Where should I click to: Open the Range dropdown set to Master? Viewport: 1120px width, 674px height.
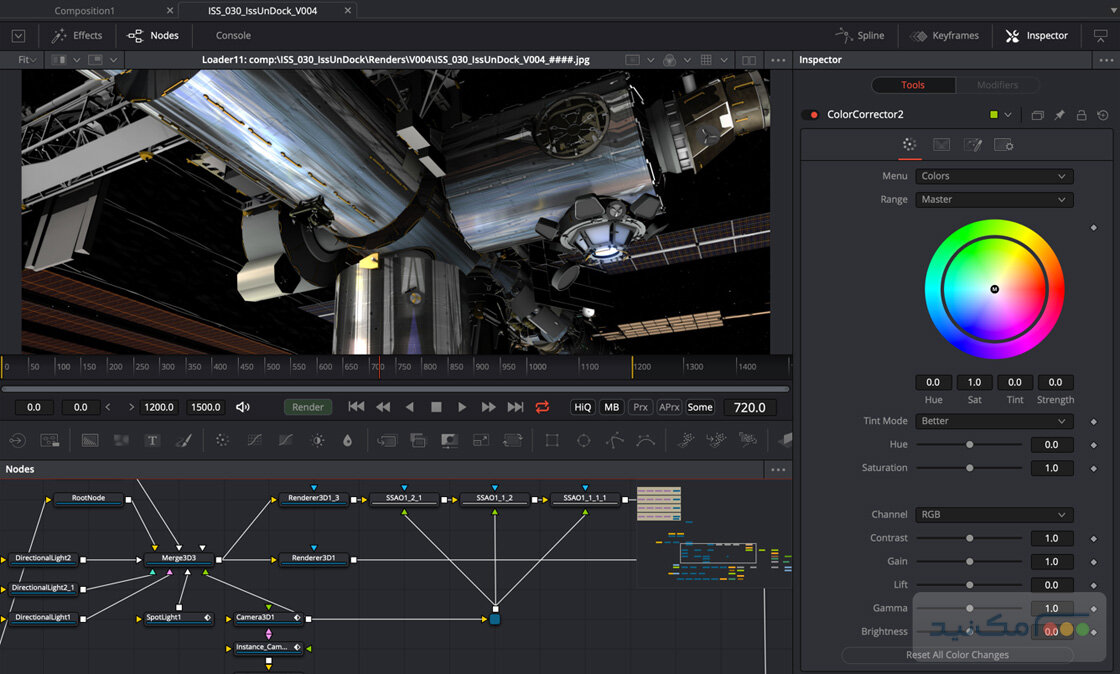(993, 199)
